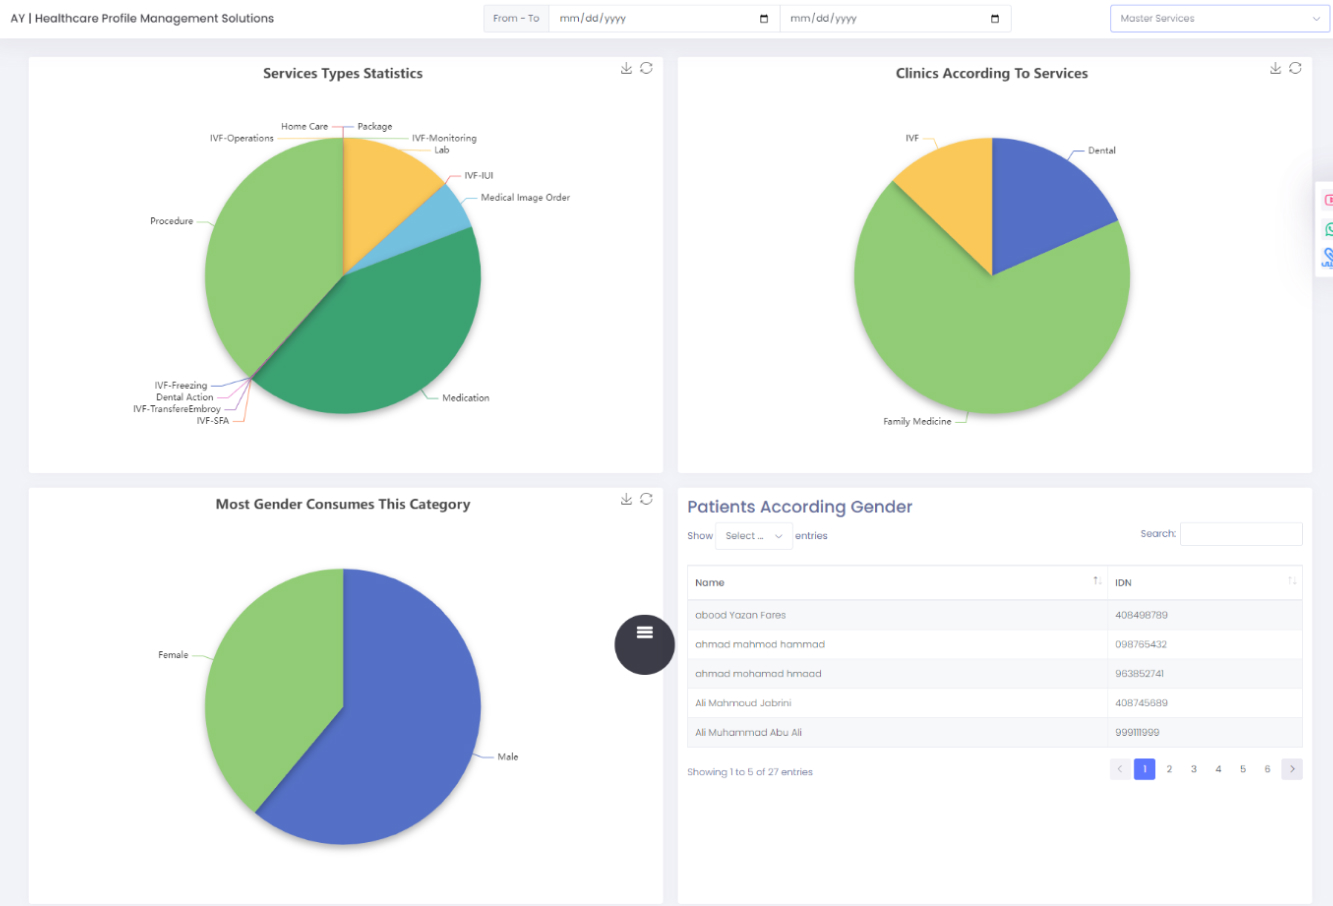This screenshot has height=906, width=1333.
Task: Jump to page 6 in pagination
Action: pyautogui.click(x=1267, y=769)
